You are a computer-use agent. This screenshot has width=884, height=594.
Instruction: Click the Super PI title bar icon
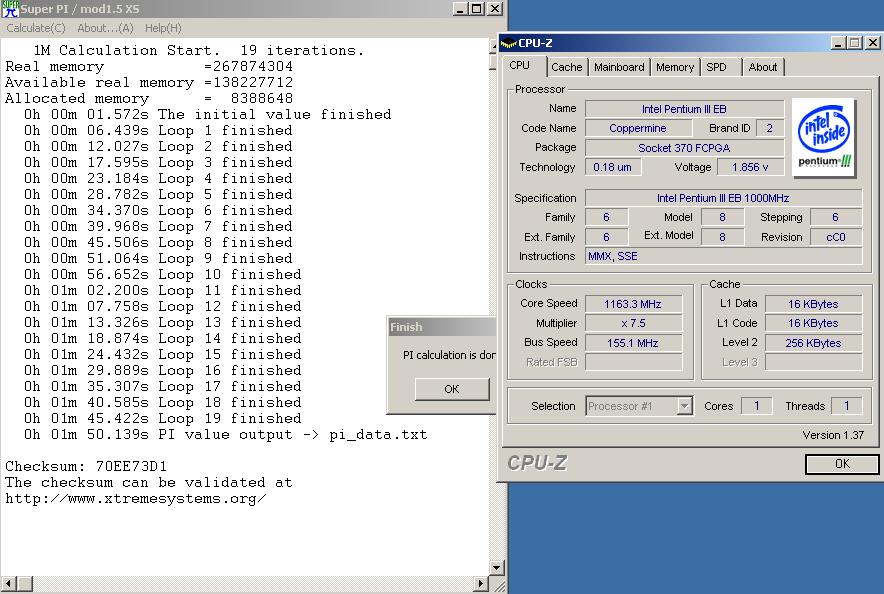coord(10,8)
